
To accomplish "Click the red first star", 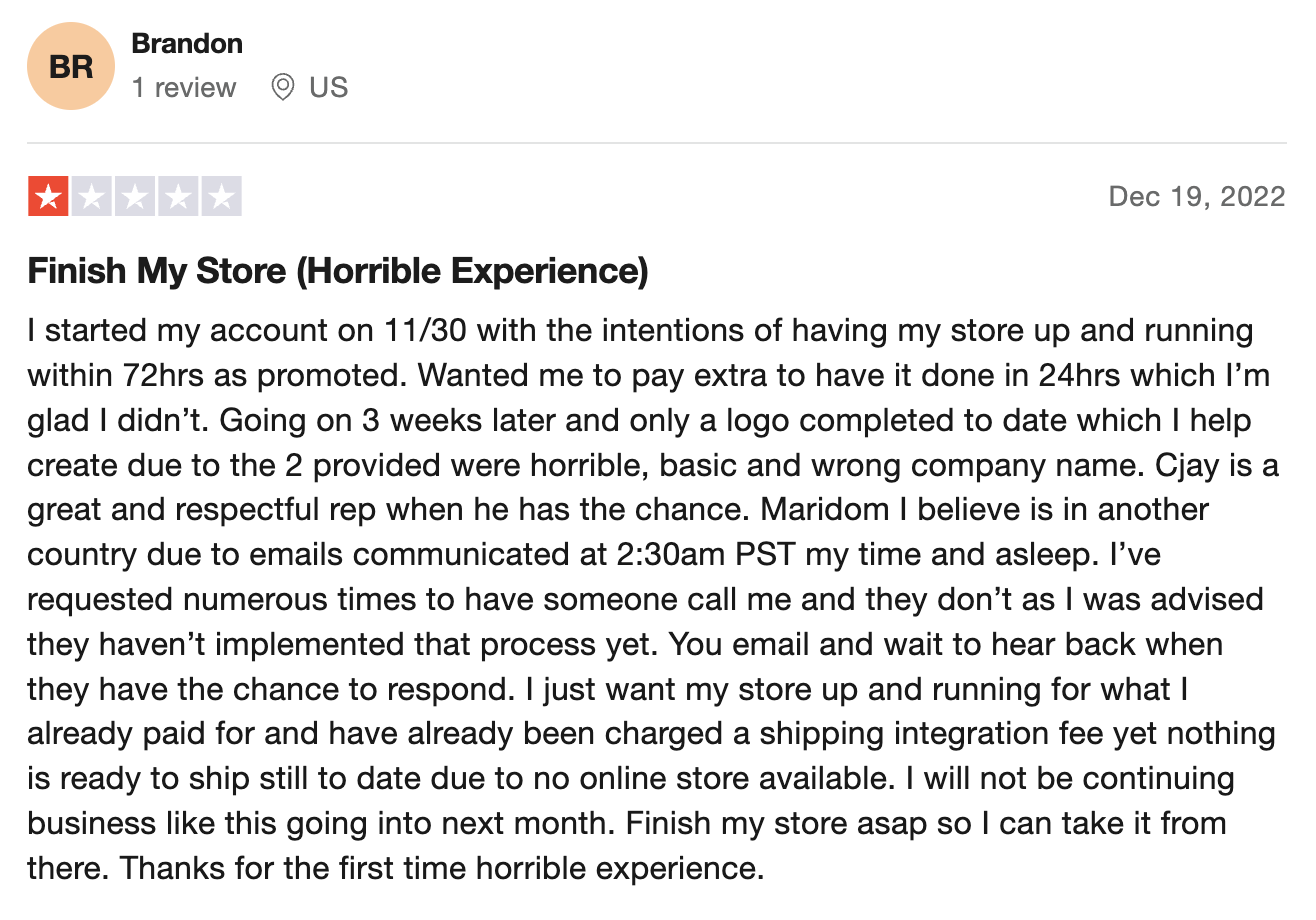I will pos(48,197).
